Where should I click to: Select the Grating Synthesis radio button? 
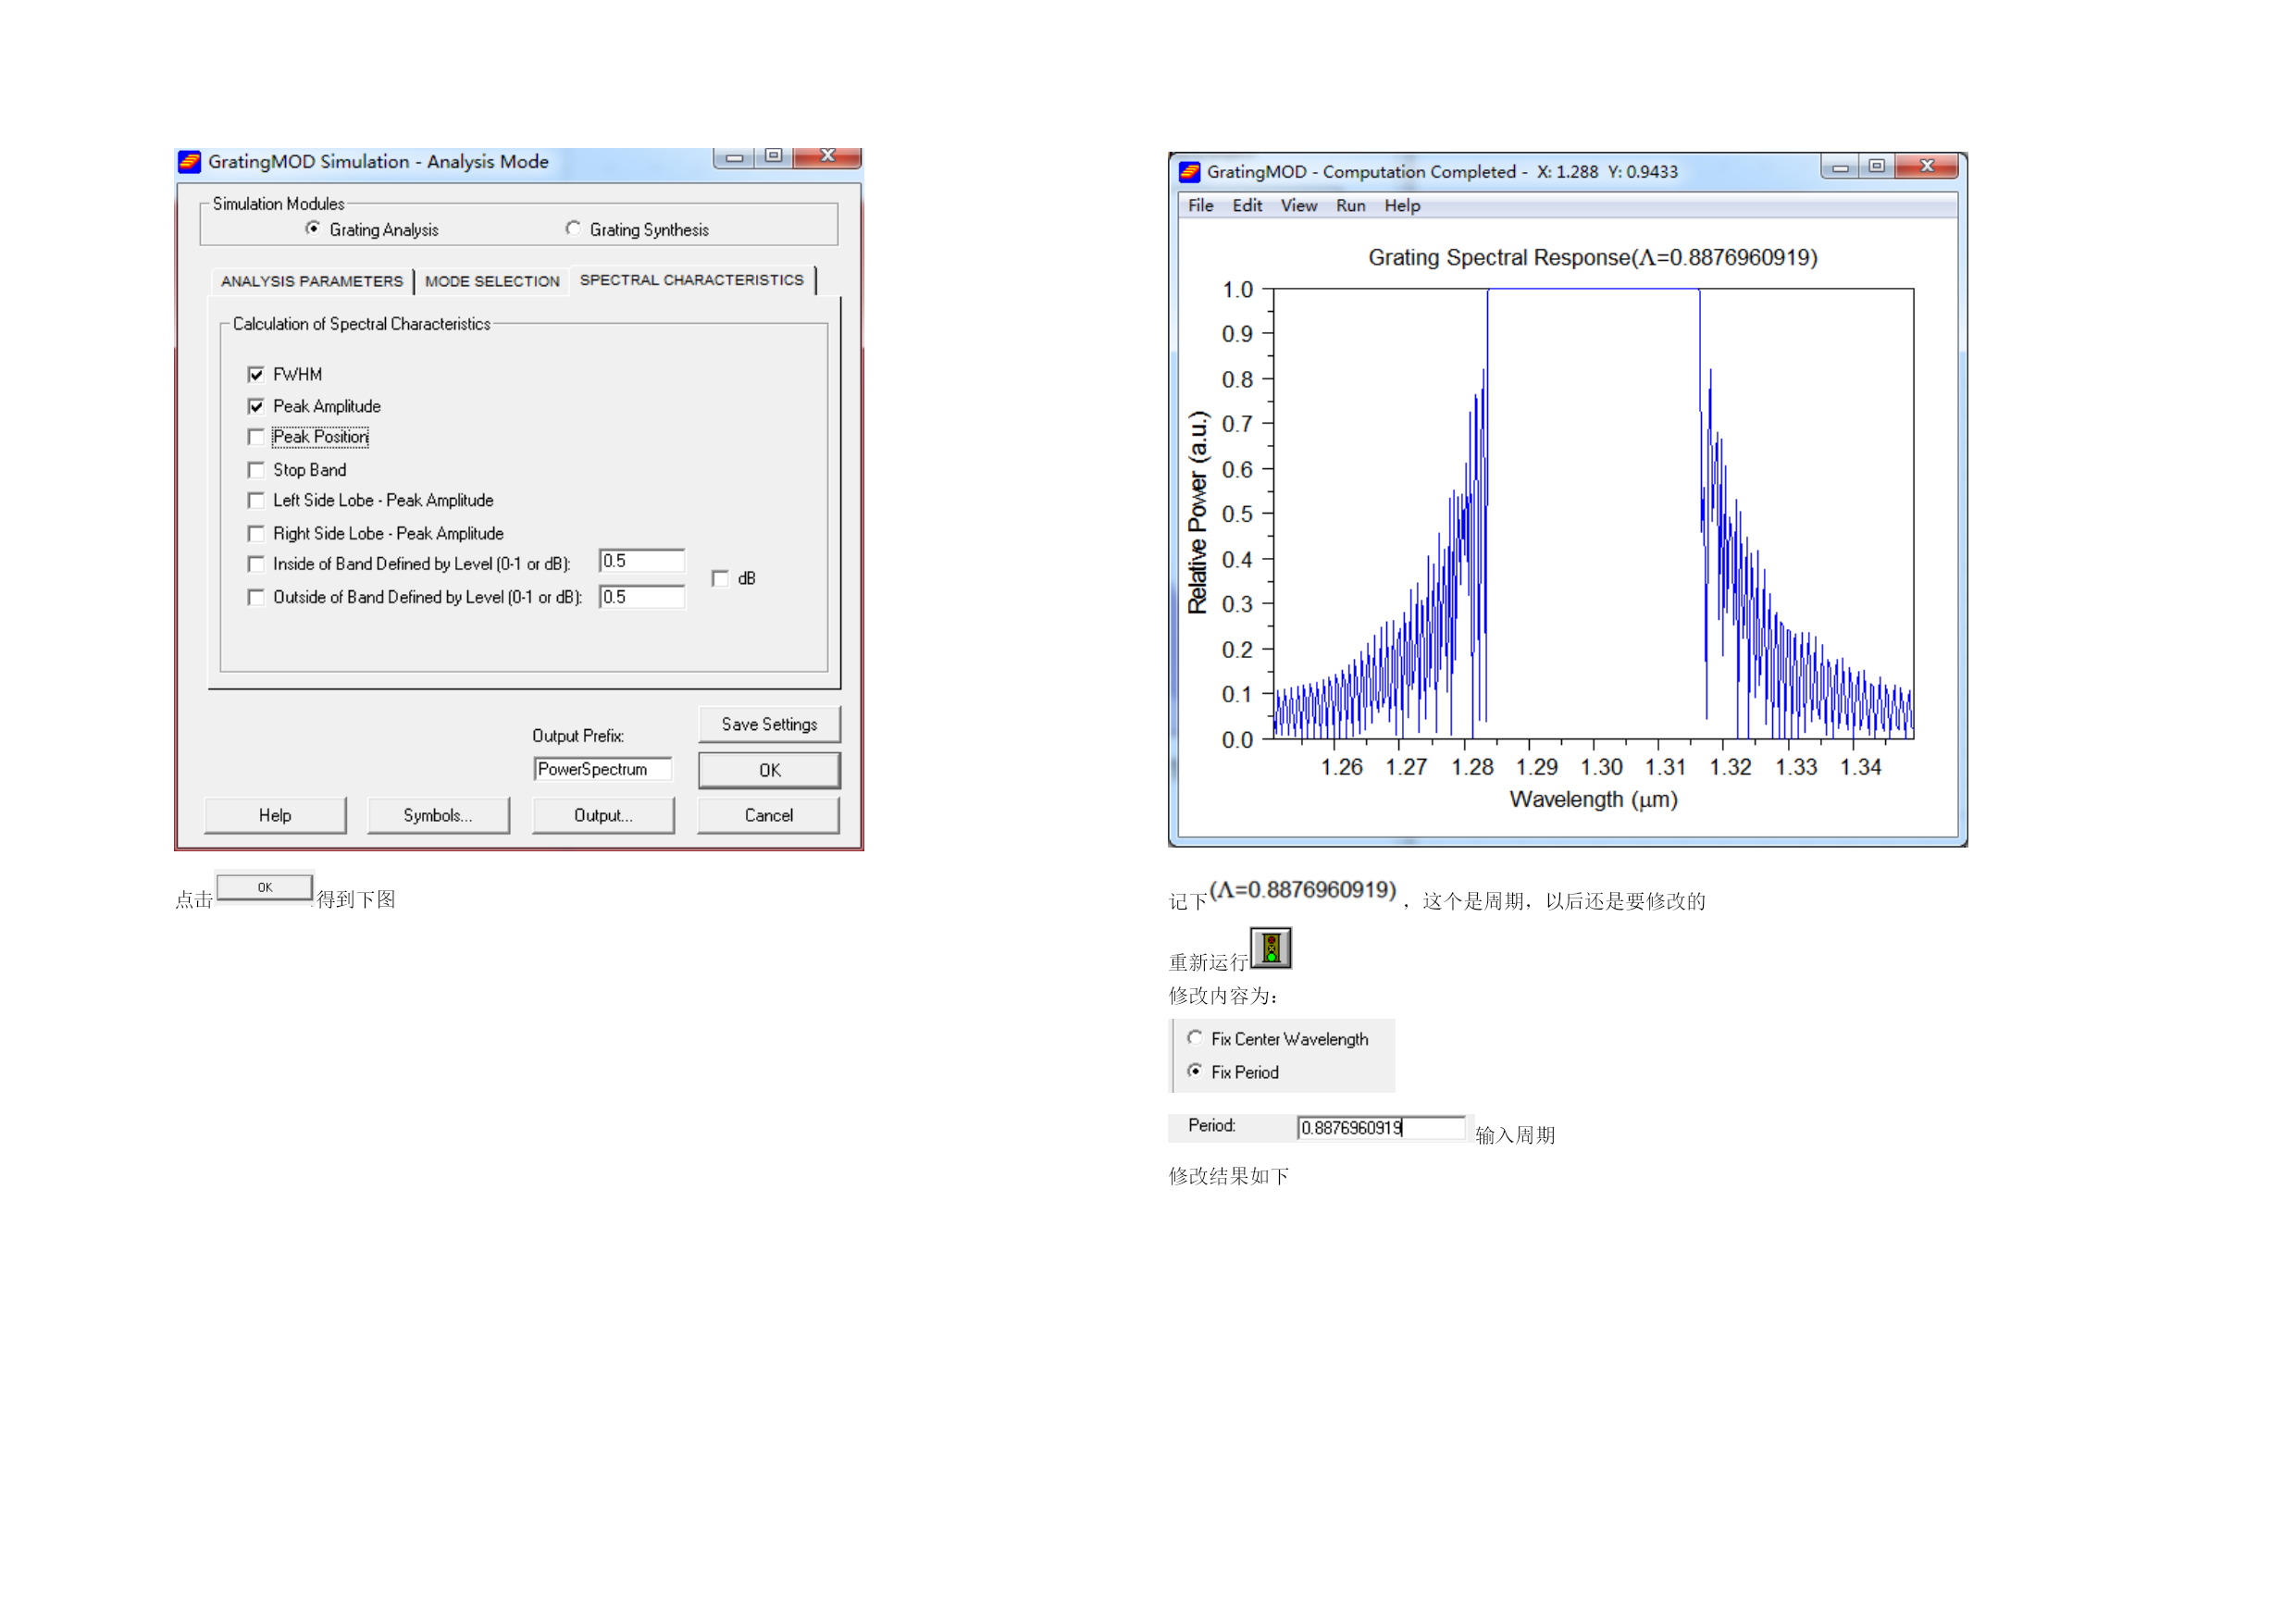point(573,229)
